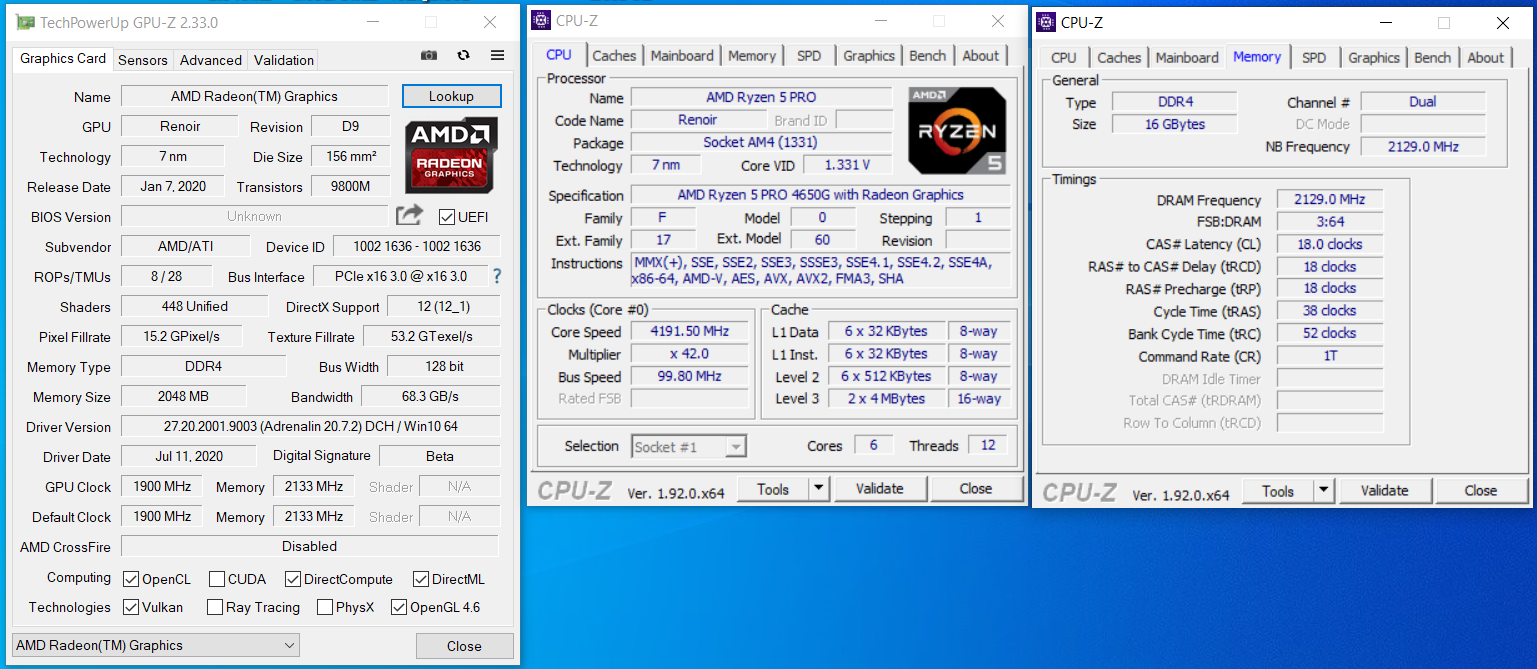Toggle the PhysX checkbox

coord(325,607)
